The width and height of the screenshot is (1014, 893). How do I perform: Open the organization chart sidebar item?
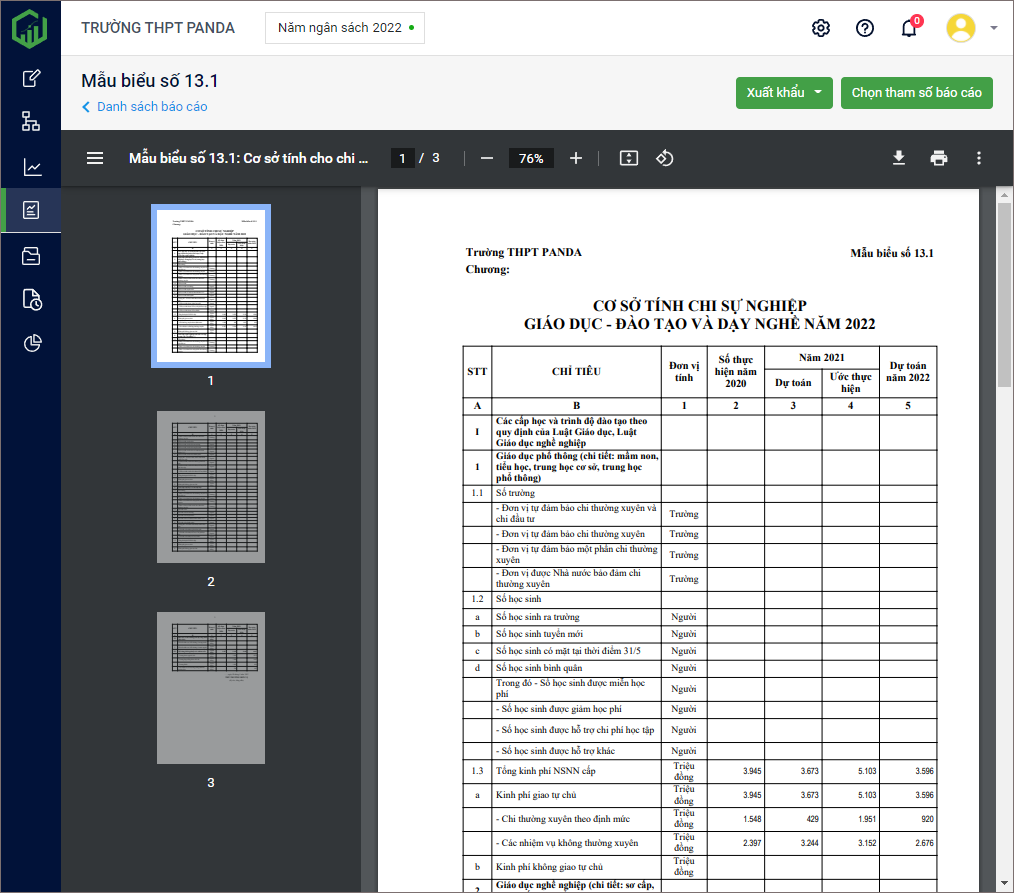point(31,122)
